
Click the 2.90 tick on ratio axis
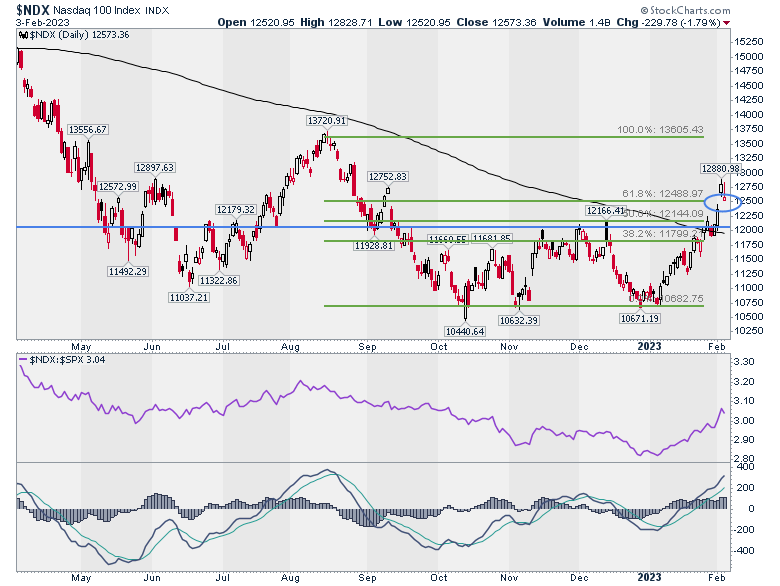coord(744,440)
